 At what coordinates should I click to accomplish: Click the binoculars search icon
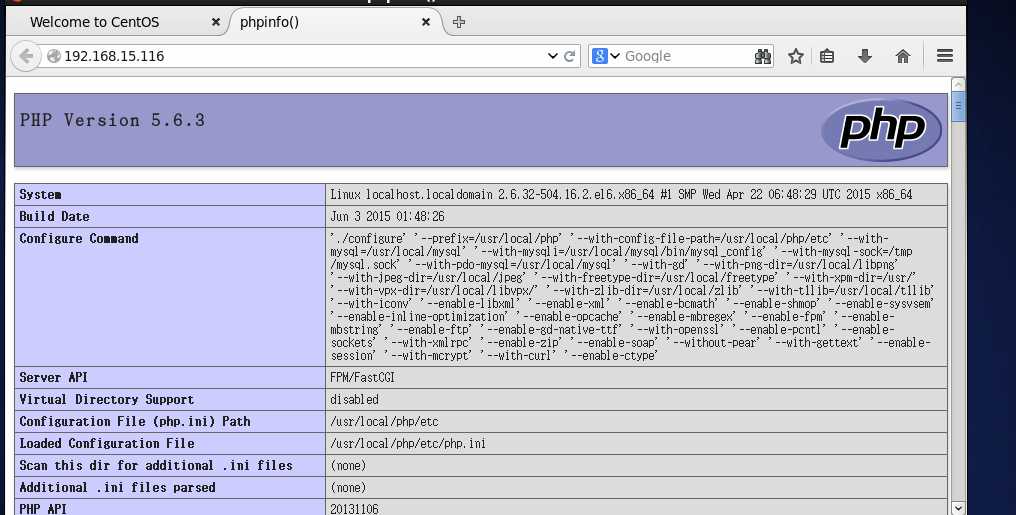[x=763, y=56]
